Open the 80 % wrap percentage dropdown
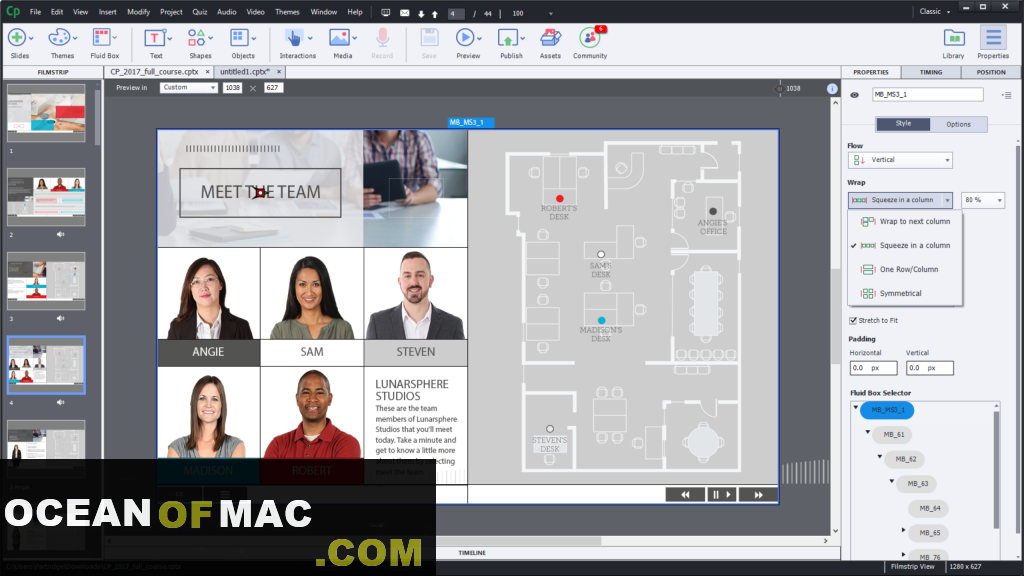Image resolution: width=1024 pixels, height=576 pixels. 983,200
